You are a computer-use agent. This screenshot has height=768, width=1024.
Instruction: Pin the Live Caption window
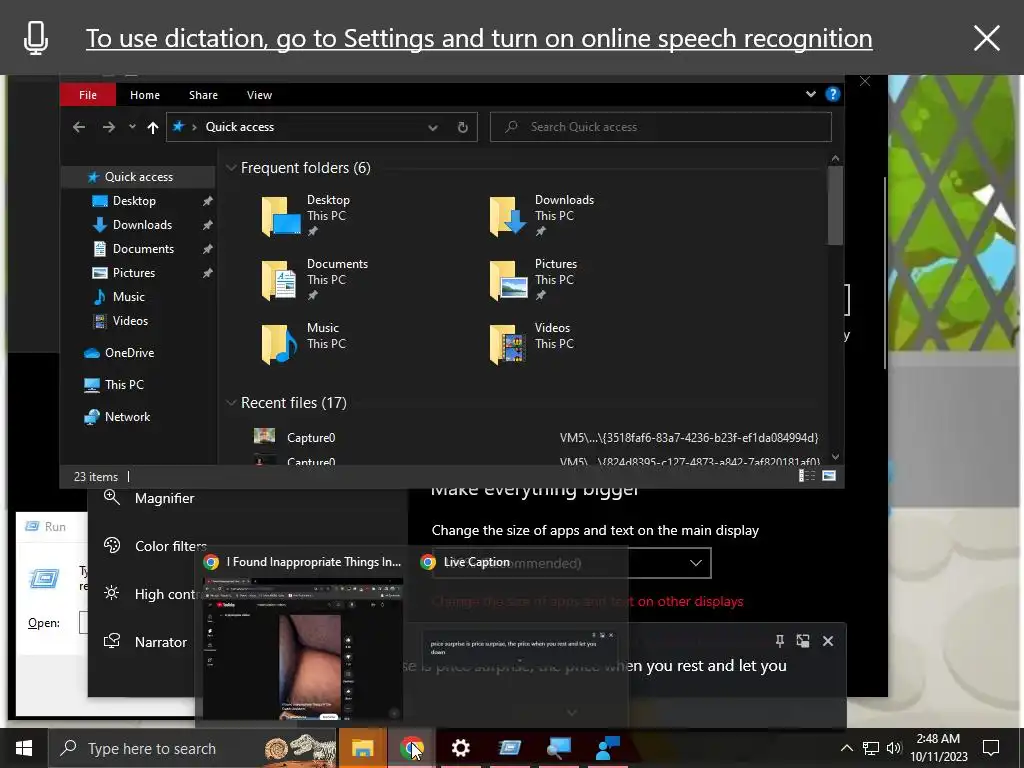coord(779,641)
